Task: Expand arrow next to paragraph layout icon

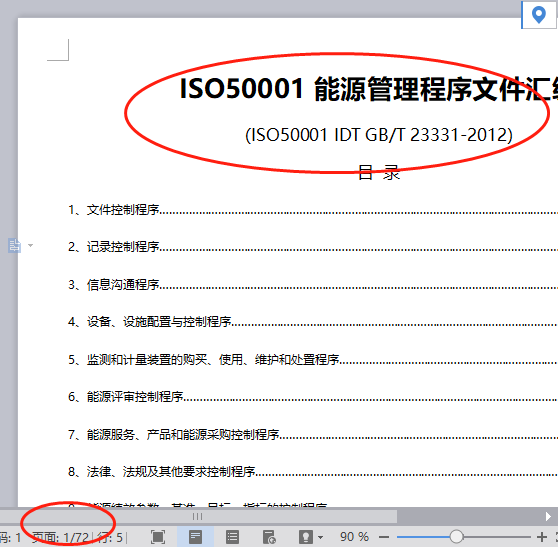Action: 31,245
